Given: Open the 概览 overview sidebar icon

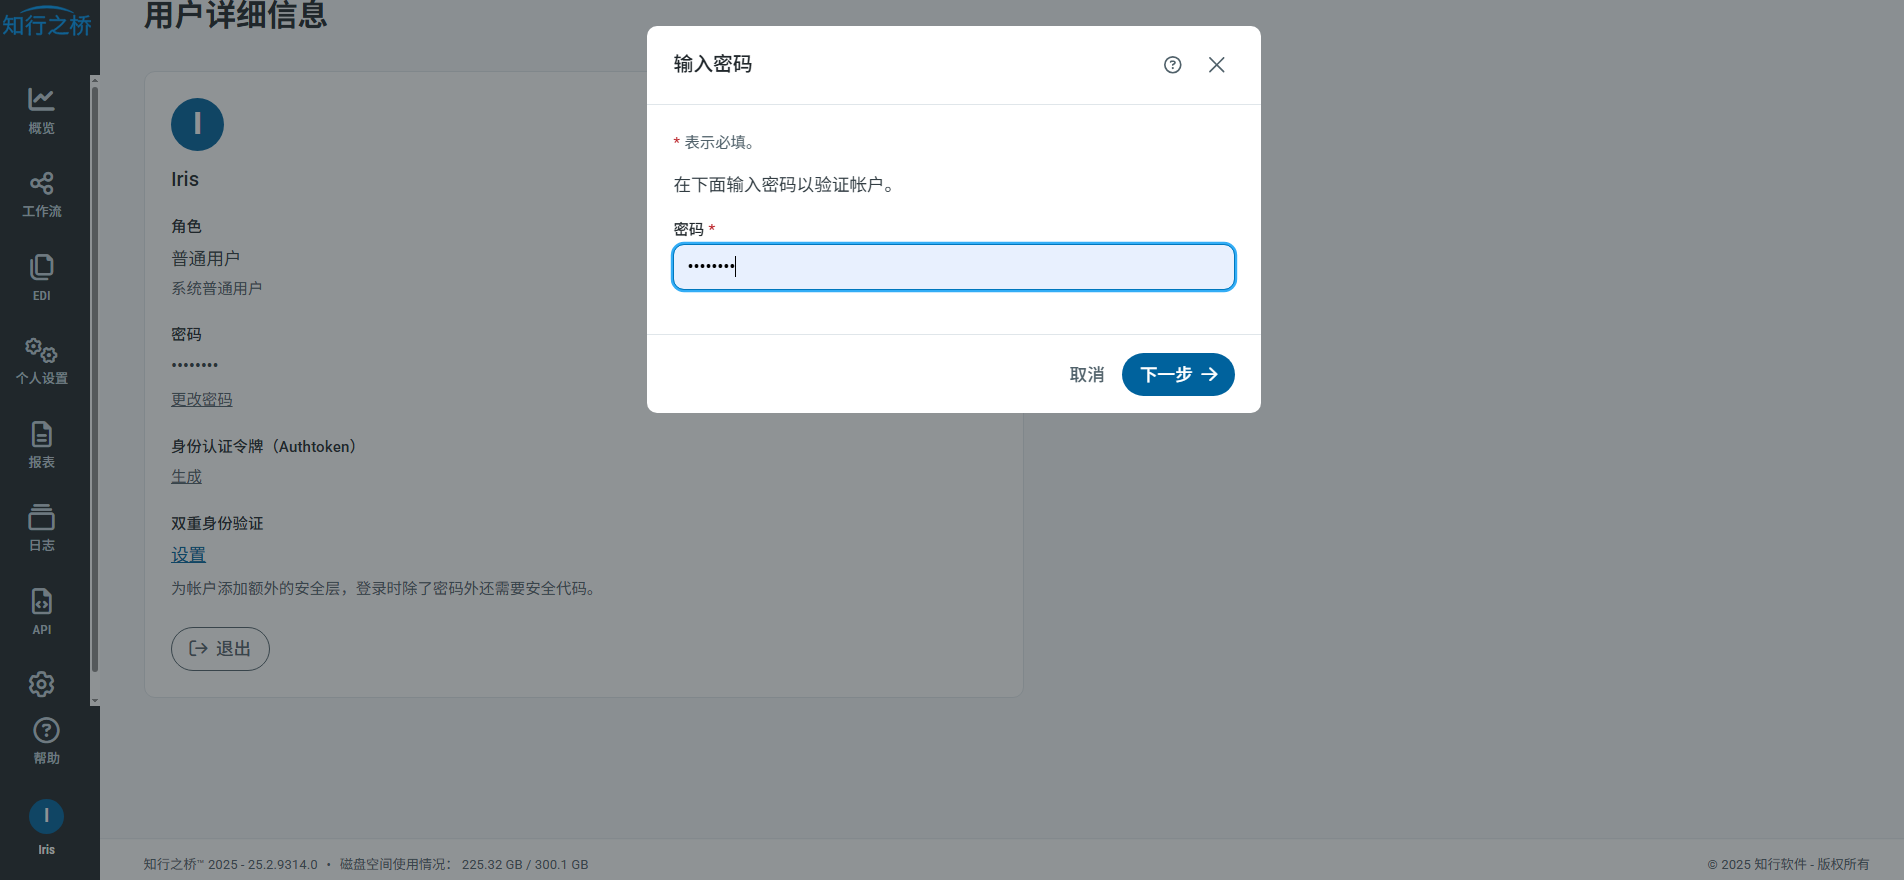Looking at the screenshot, I should click(41, 110).
